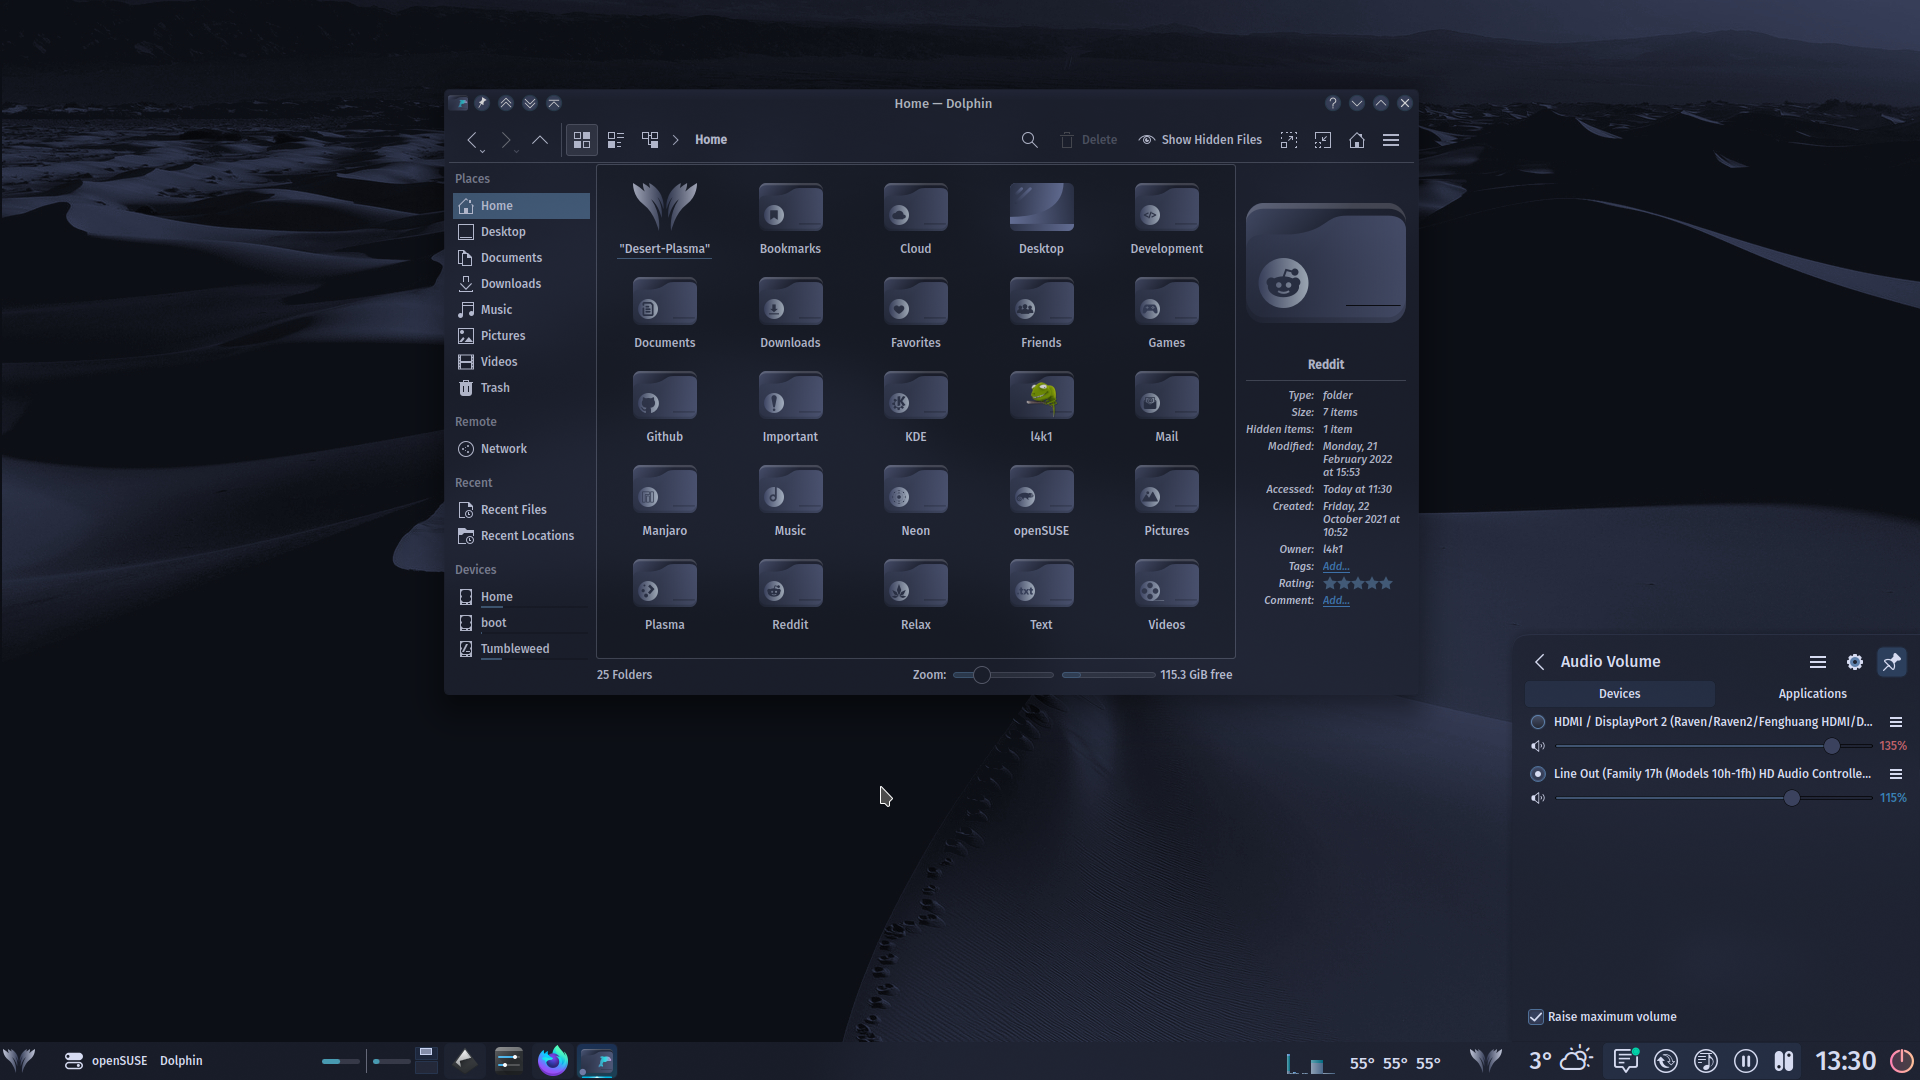Select the l4k1 chameleon folder

[x=1041, y=397]
